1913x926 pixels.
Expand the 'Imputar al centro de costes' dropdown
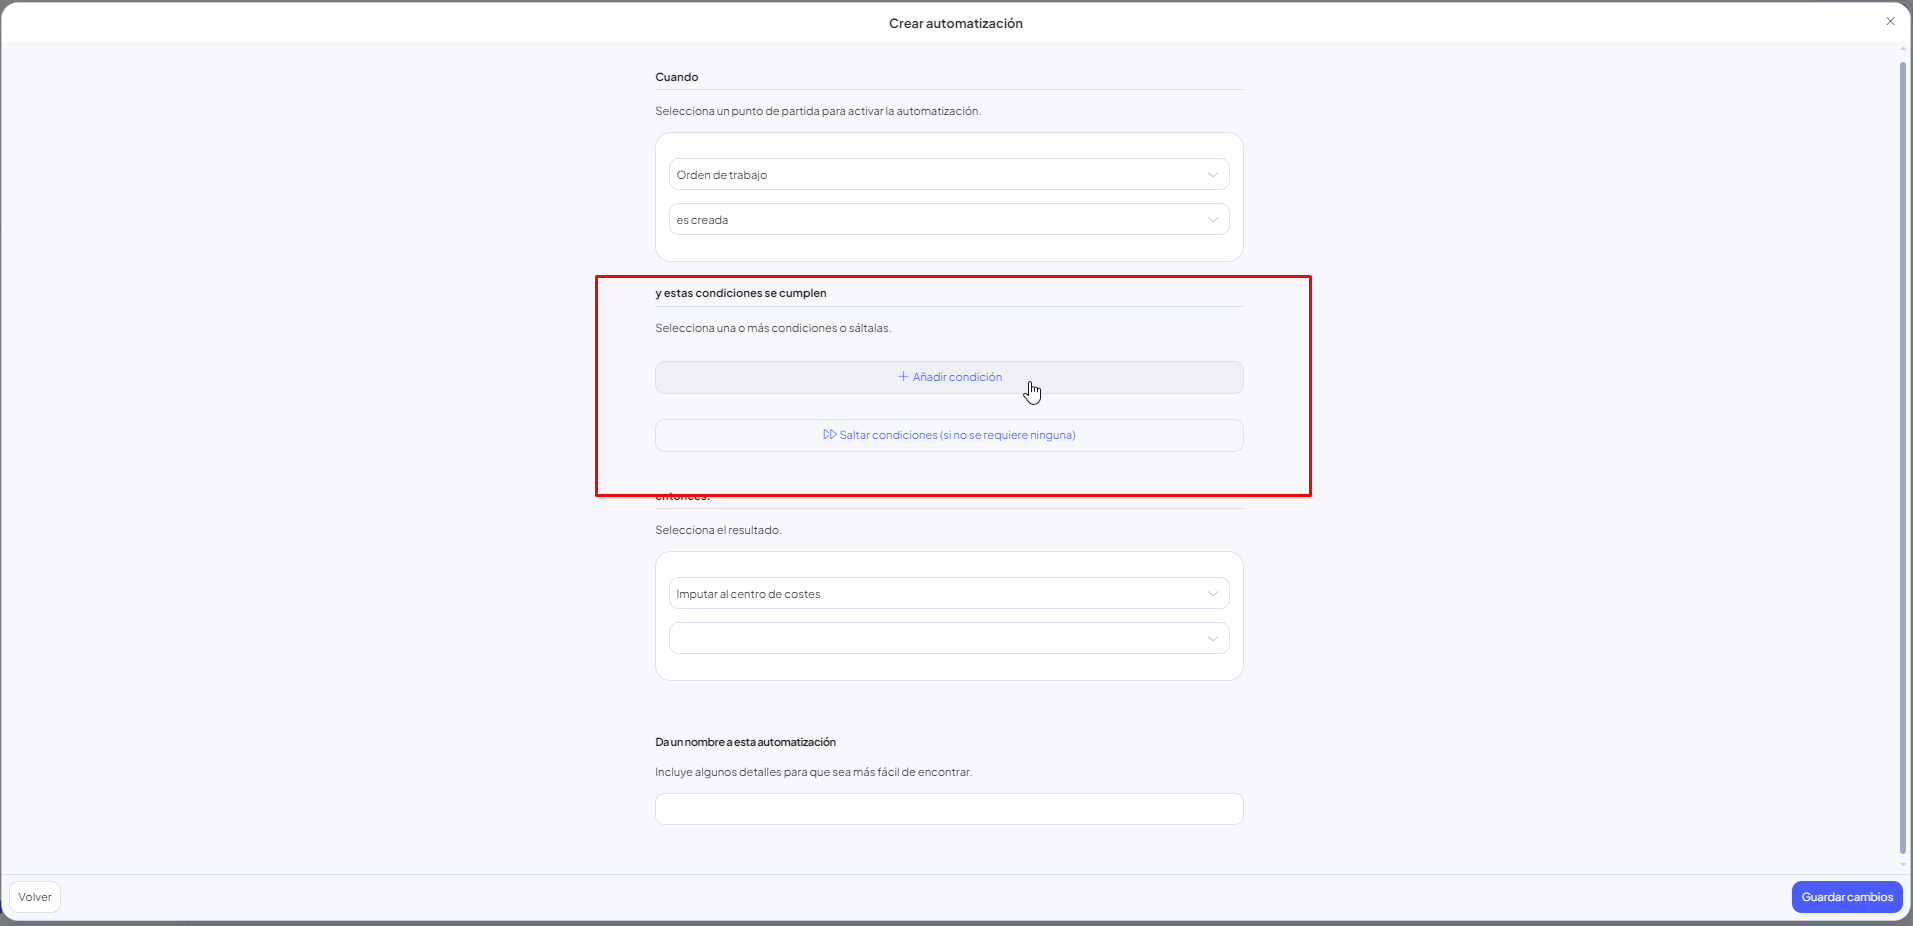click(949, 594)
